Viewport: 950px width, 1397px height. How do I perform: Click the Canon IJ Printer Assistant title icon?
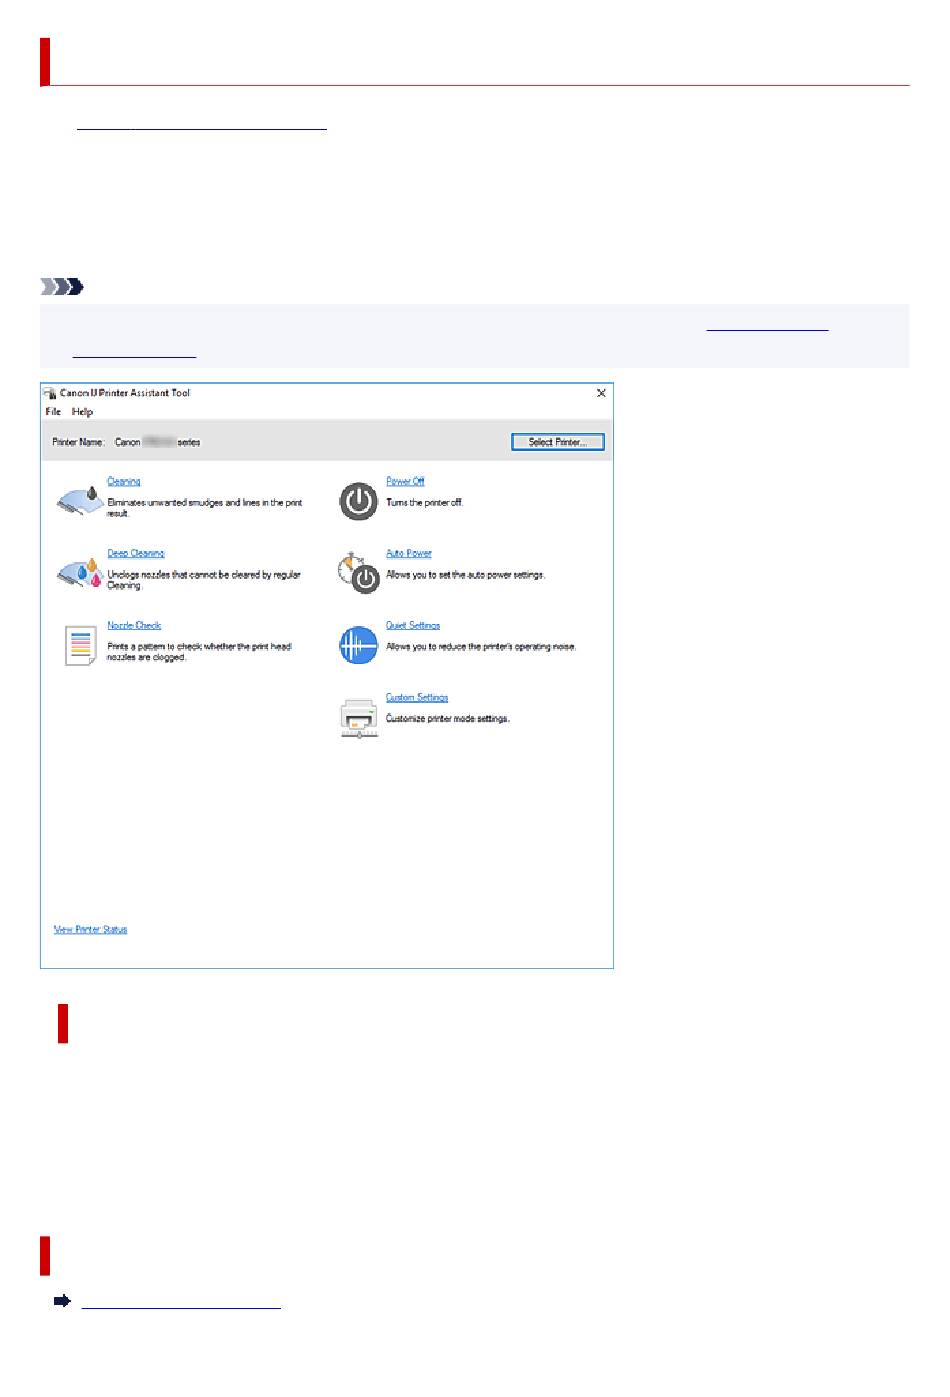[x=49, y=393]
